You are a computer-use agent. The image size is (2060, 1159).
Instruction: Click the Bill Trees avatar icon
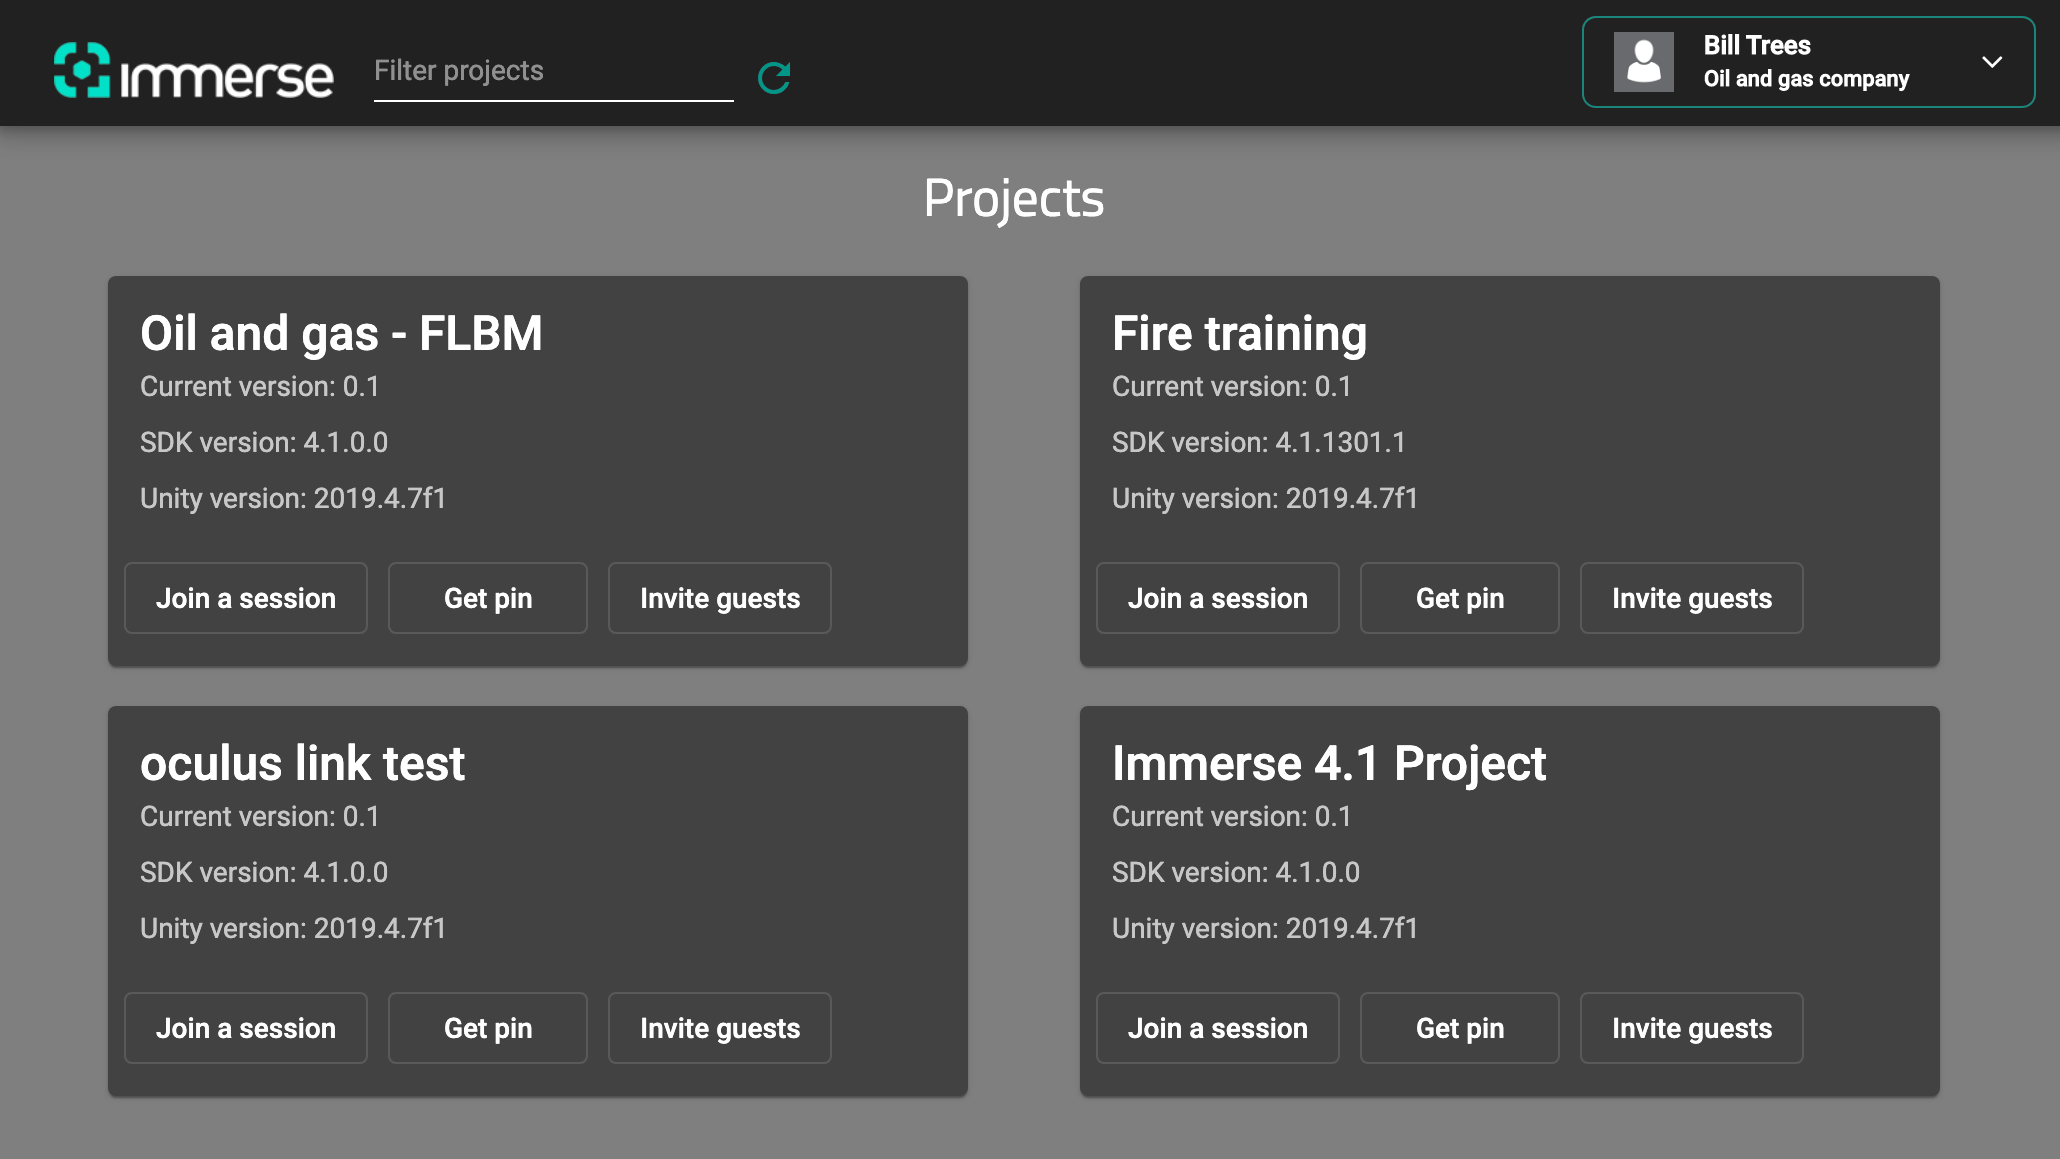pos(1643,62)
